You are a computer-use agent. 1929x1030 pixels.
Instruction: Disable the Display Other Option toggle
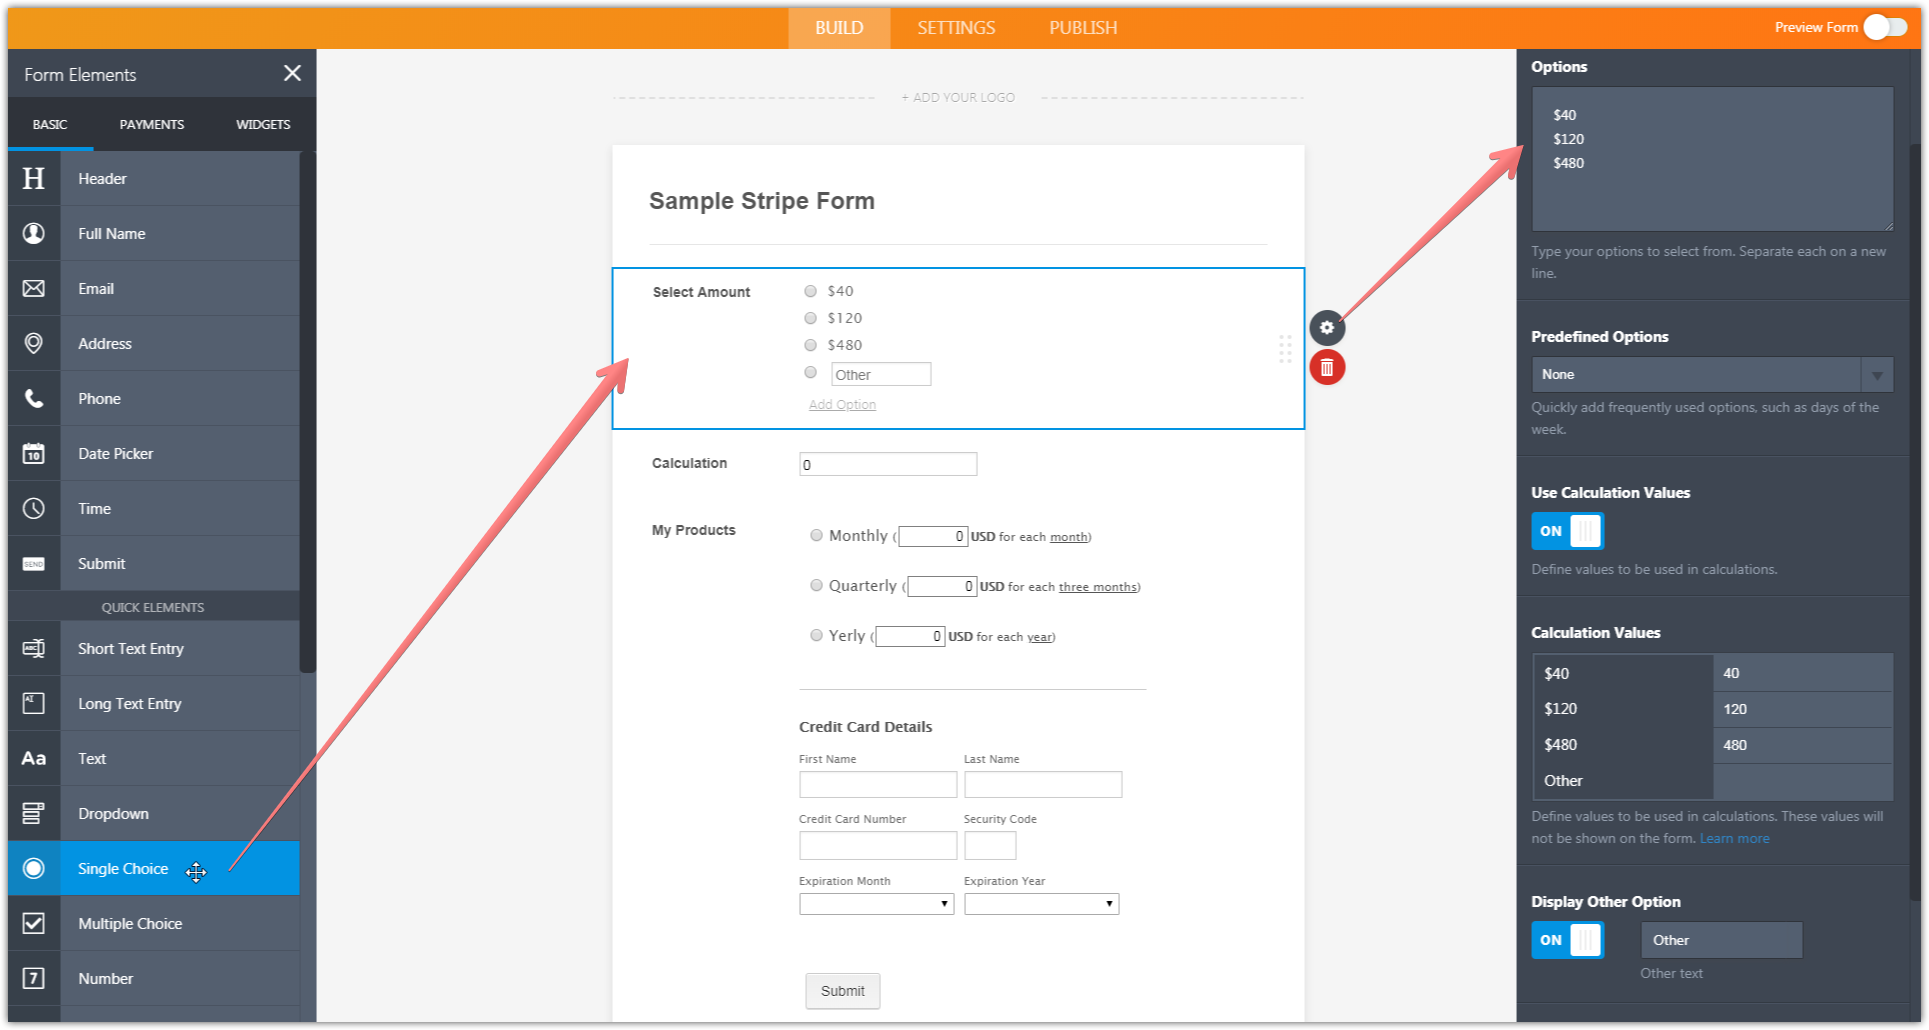pyautogui.click(x=1567, y=940)
